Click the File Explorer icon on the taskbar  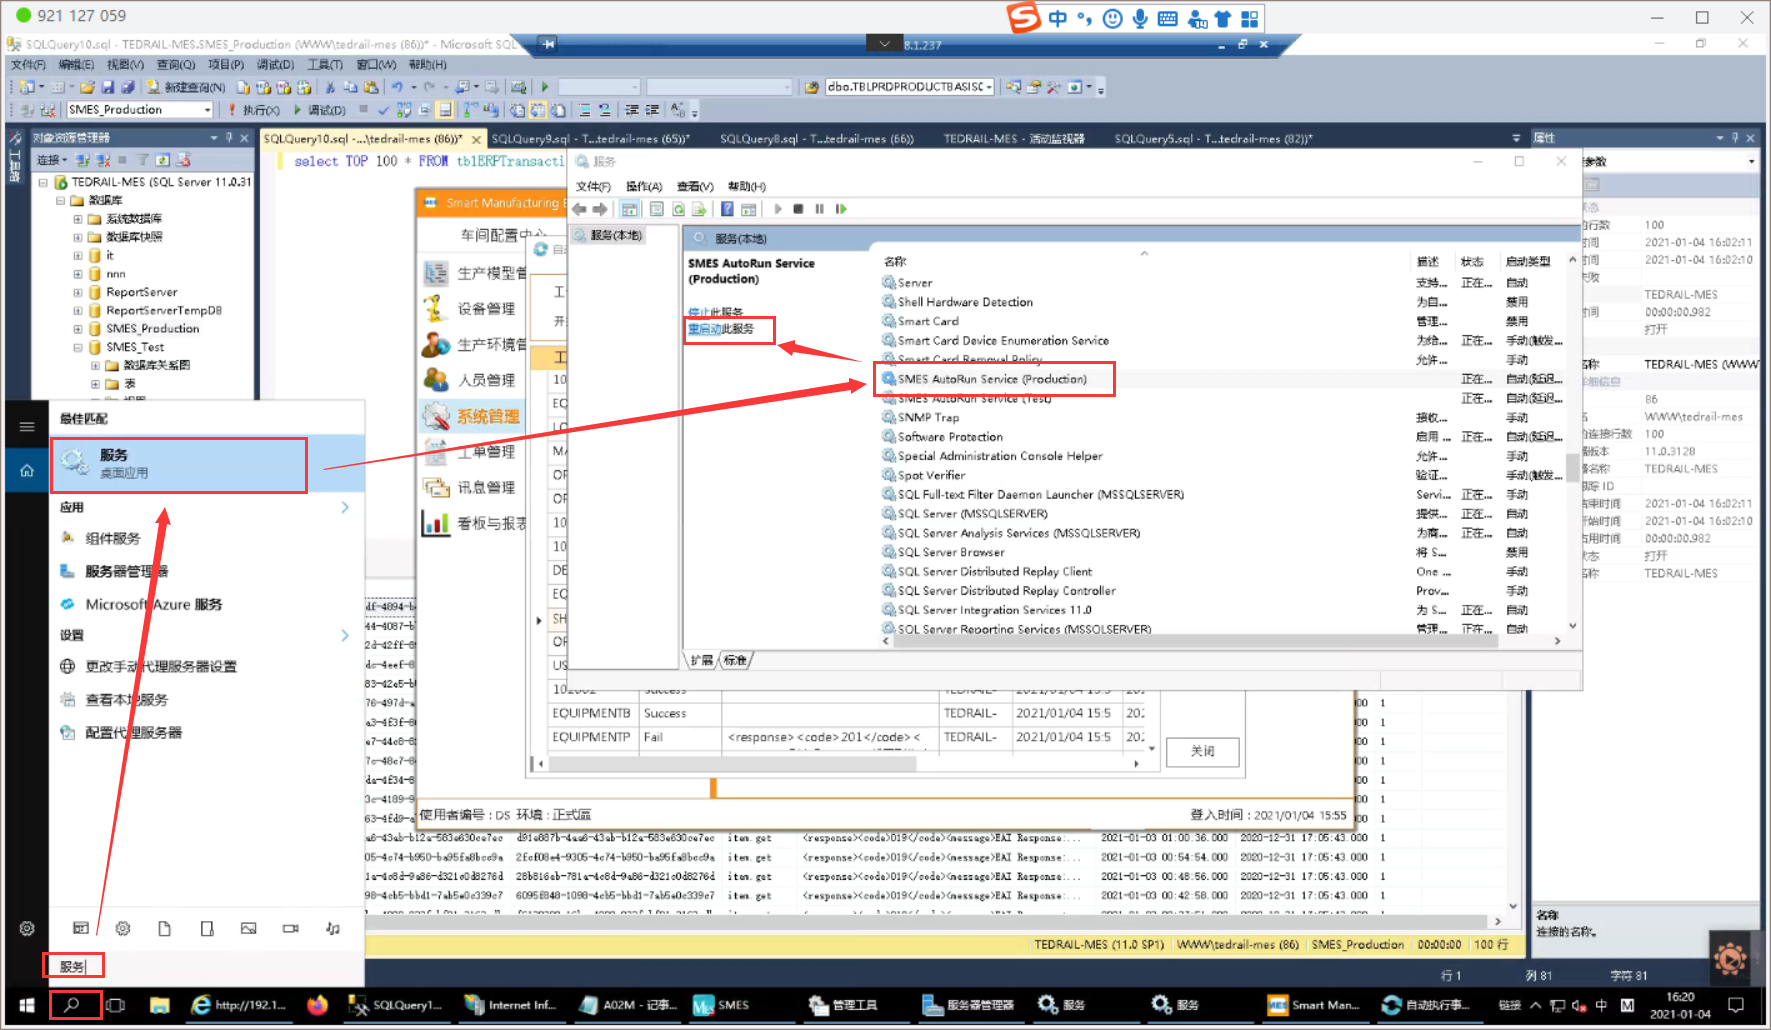click(160, 1005)
